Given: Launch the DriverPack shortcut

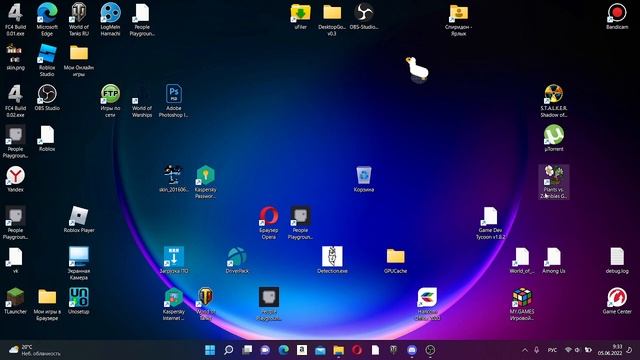Looking at the screenshot, I should pos(237,260).
